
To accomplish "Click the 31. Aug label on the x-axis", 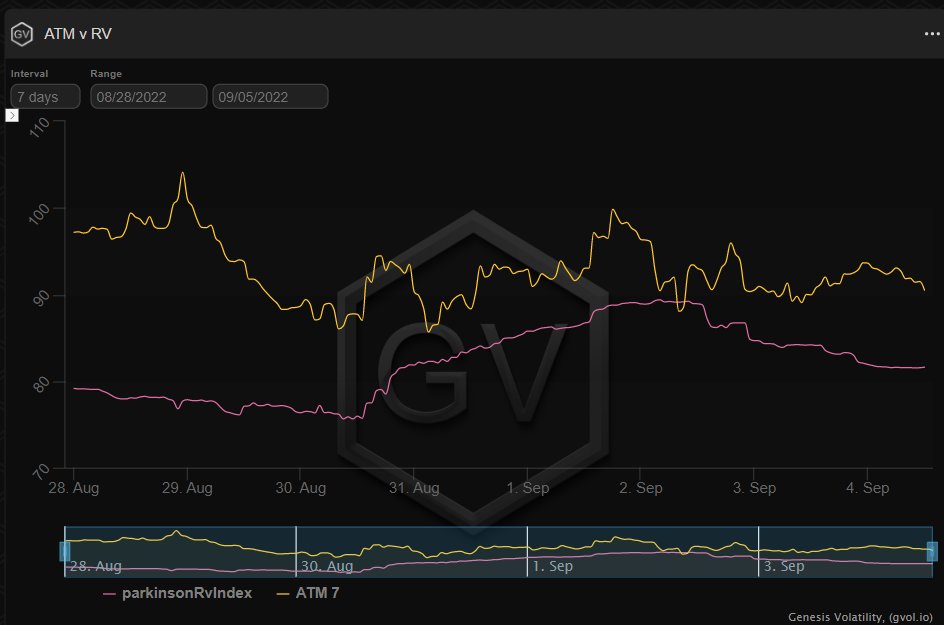I will point(413,488).
